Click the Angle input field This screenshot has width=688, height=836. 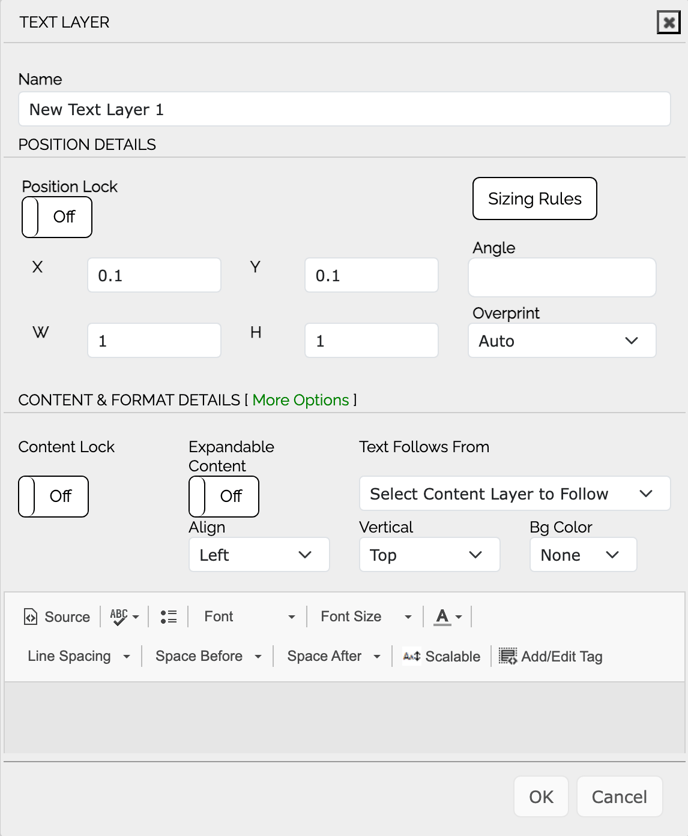(x=562, y=277)
